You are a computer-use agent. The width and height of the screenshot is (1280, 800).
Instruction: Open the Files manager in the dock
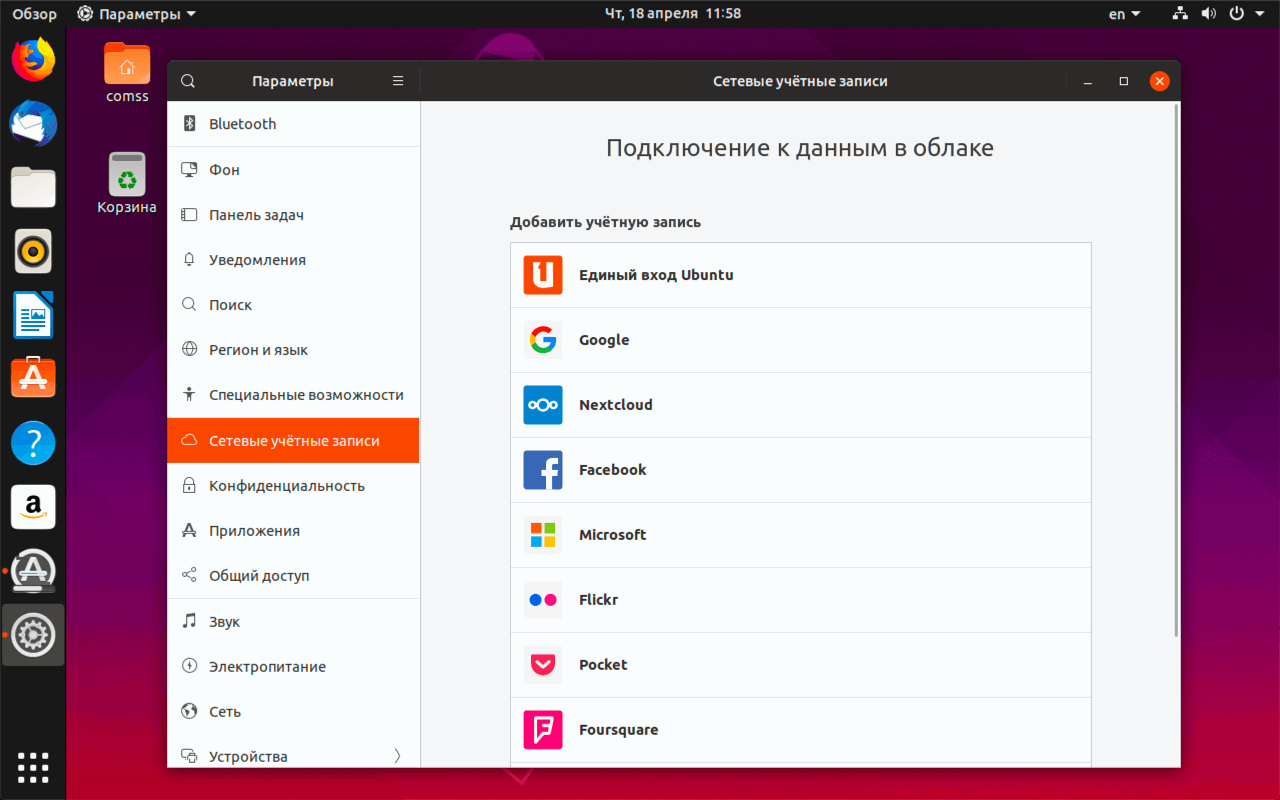[x=33, y=187]
